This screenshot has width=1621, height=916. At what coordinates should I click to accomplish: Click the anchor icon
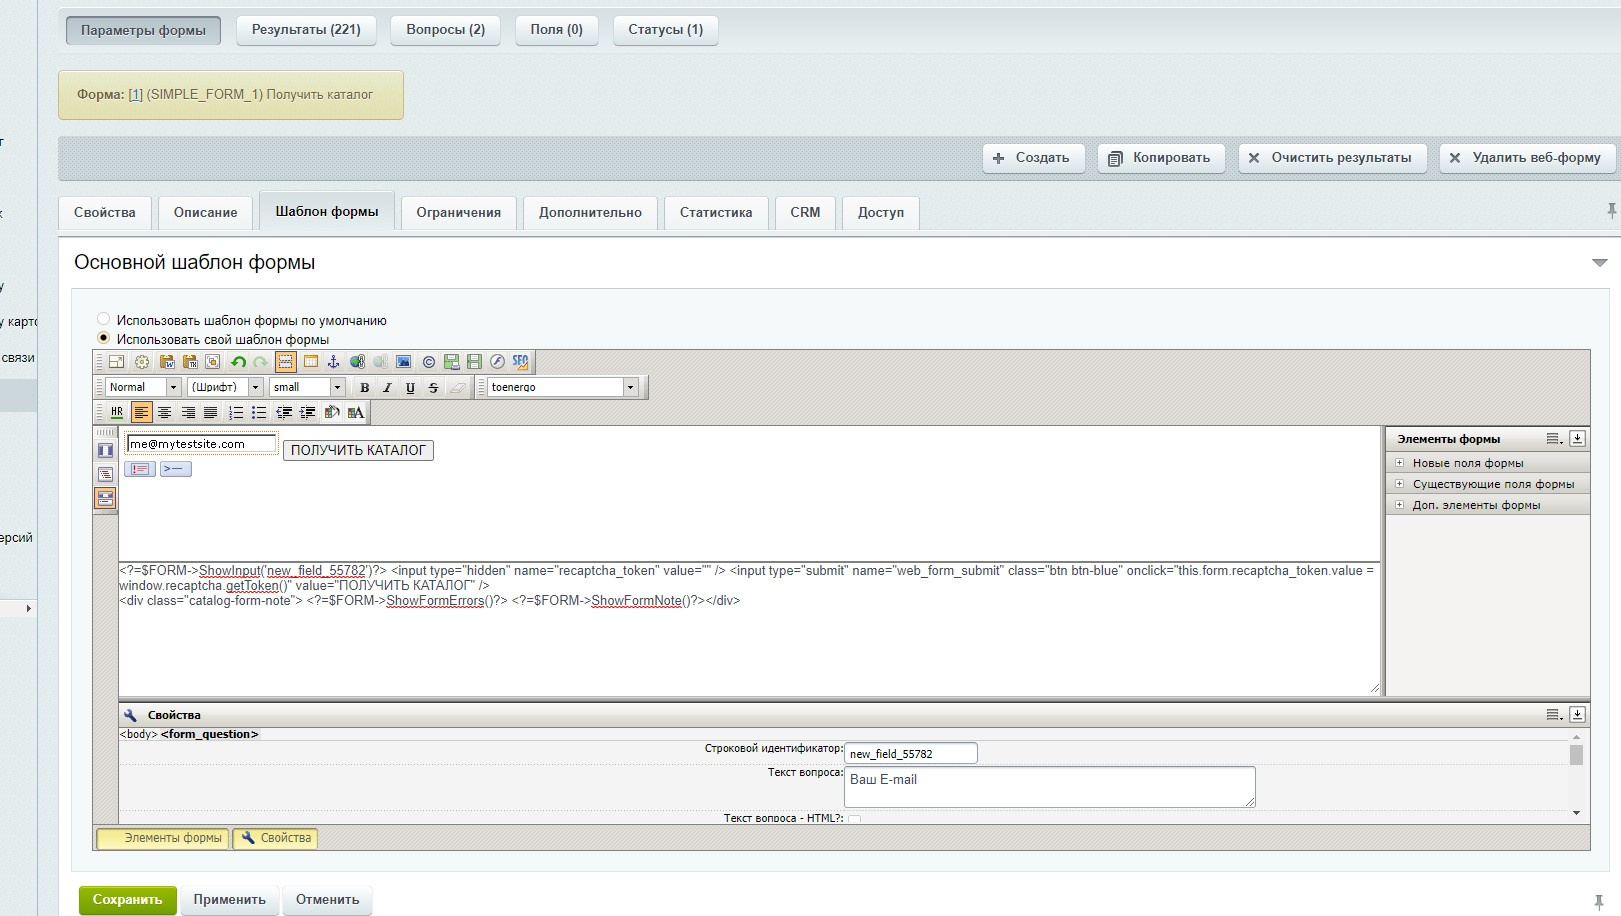tap(334, 362)
